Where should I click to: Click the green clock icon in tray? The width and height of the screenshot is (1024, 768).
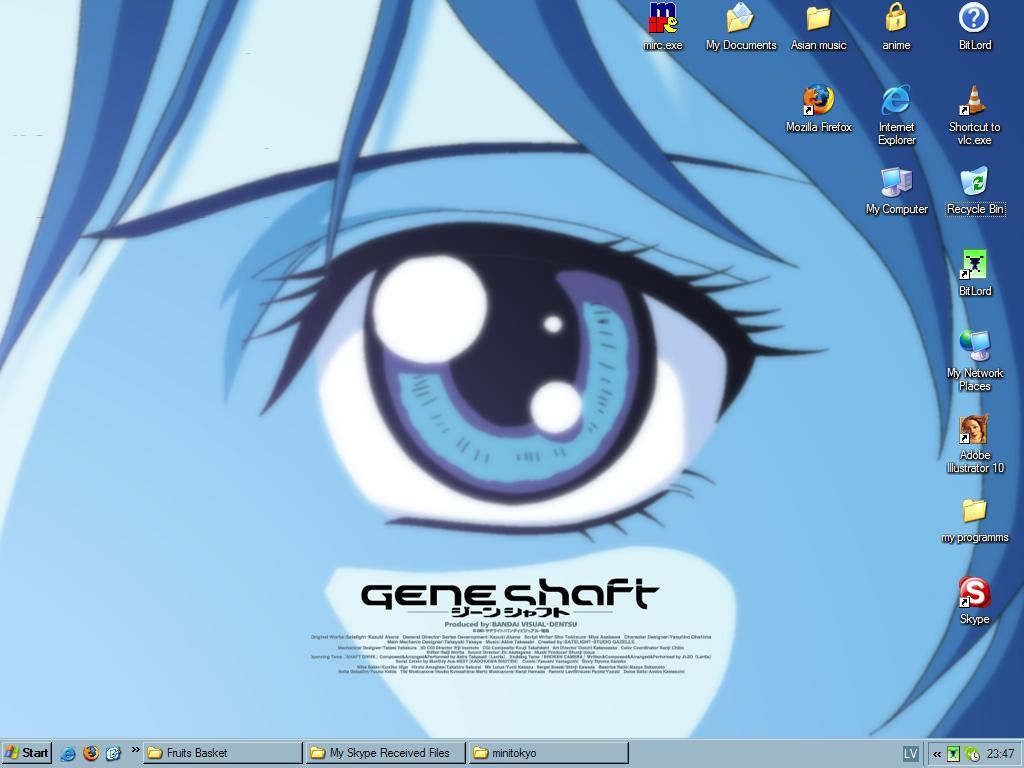pyautogui.click(x=972, y=754)
